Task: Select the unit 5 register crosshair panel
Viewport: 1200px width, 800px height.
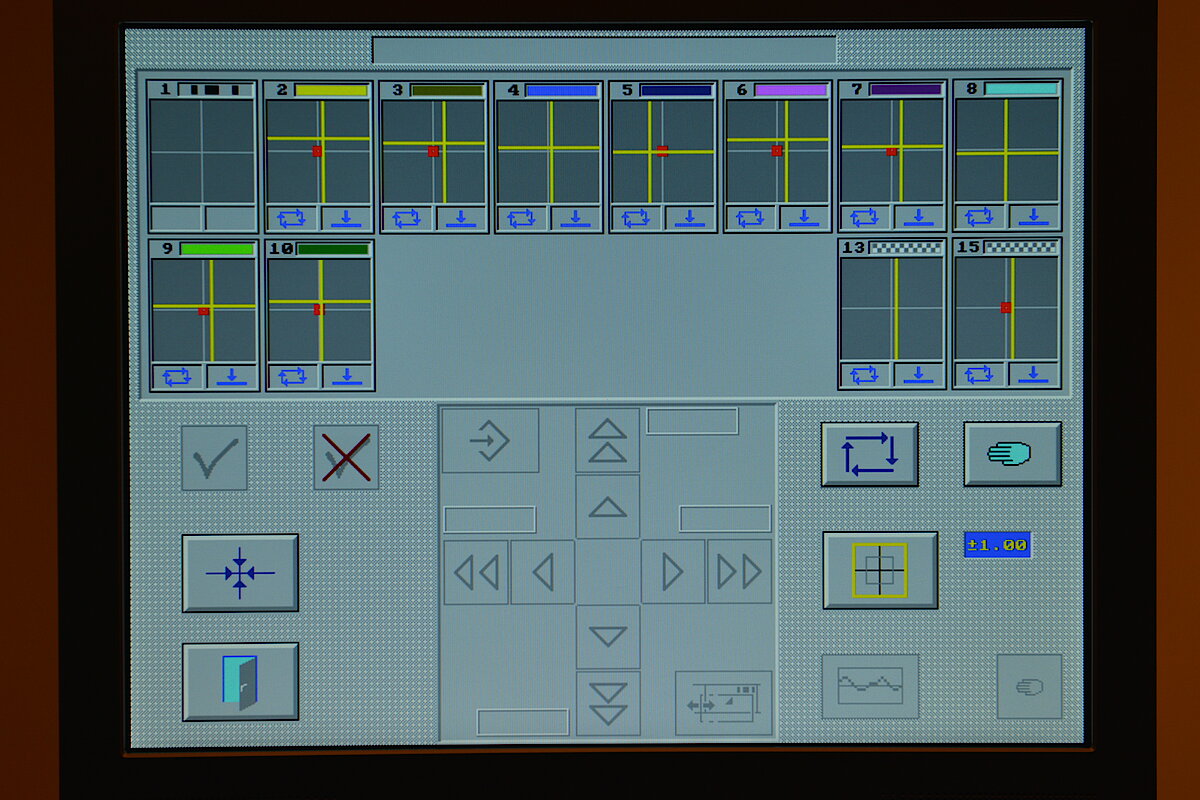Action: point(663,151)
